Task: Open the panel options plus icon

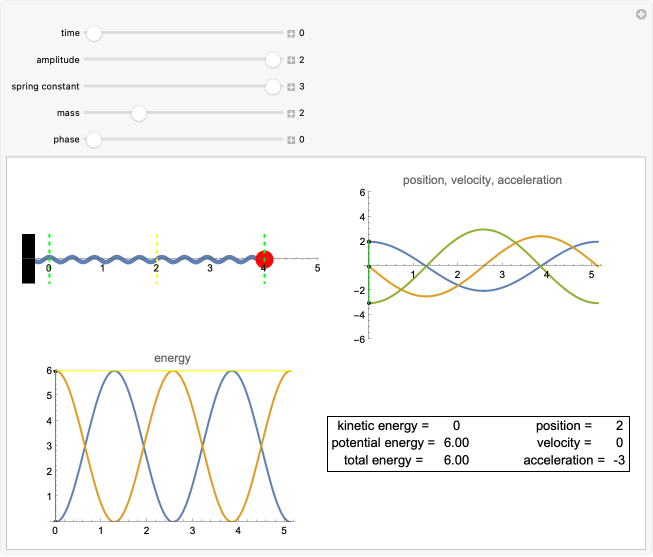Action: coord(641,14)
